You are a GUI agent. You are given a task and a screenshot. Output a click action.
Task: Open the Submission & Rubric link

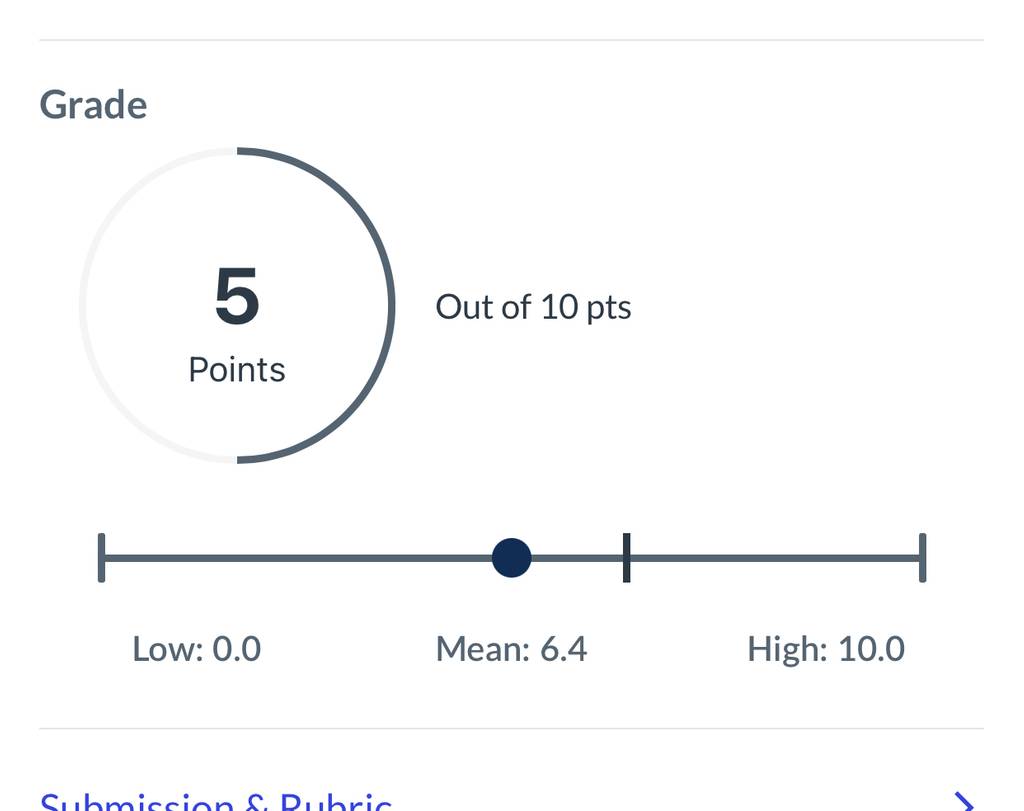216,801
